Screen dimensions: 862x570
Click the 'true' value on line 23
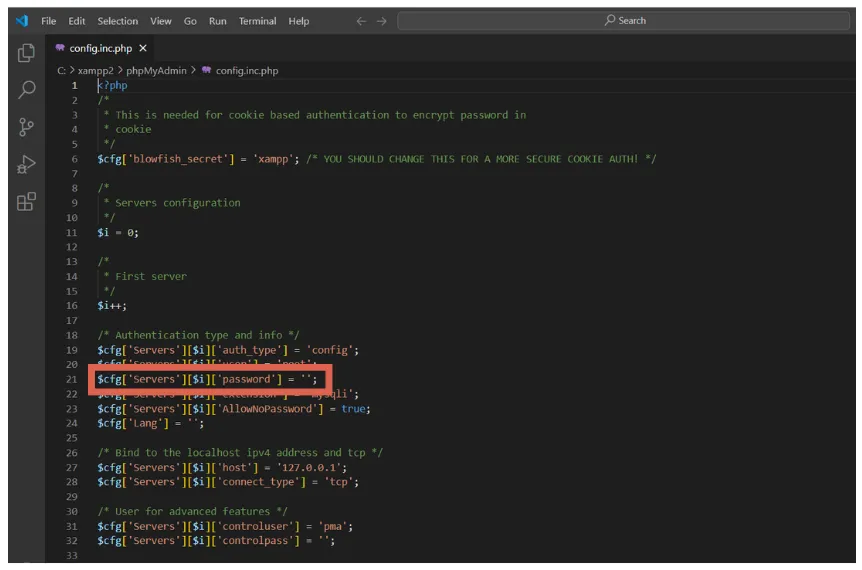pos(353,409)
